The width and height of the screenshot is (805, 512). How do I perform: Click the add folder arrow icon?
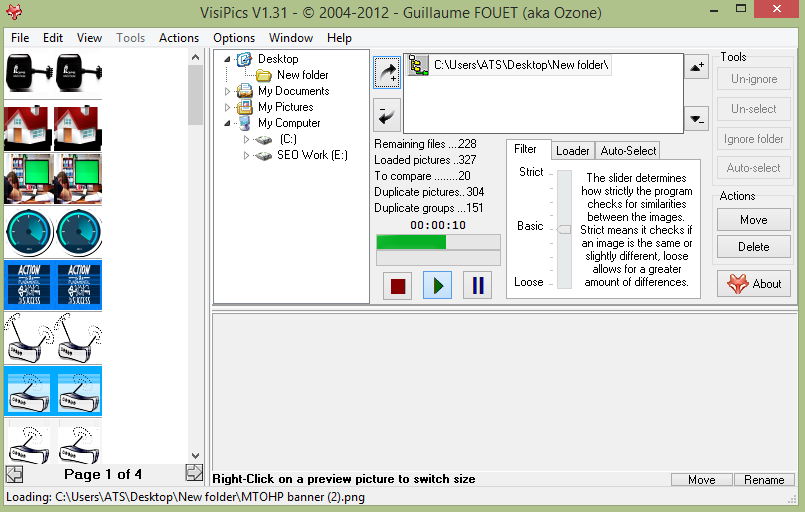click(x=386, y=72)
